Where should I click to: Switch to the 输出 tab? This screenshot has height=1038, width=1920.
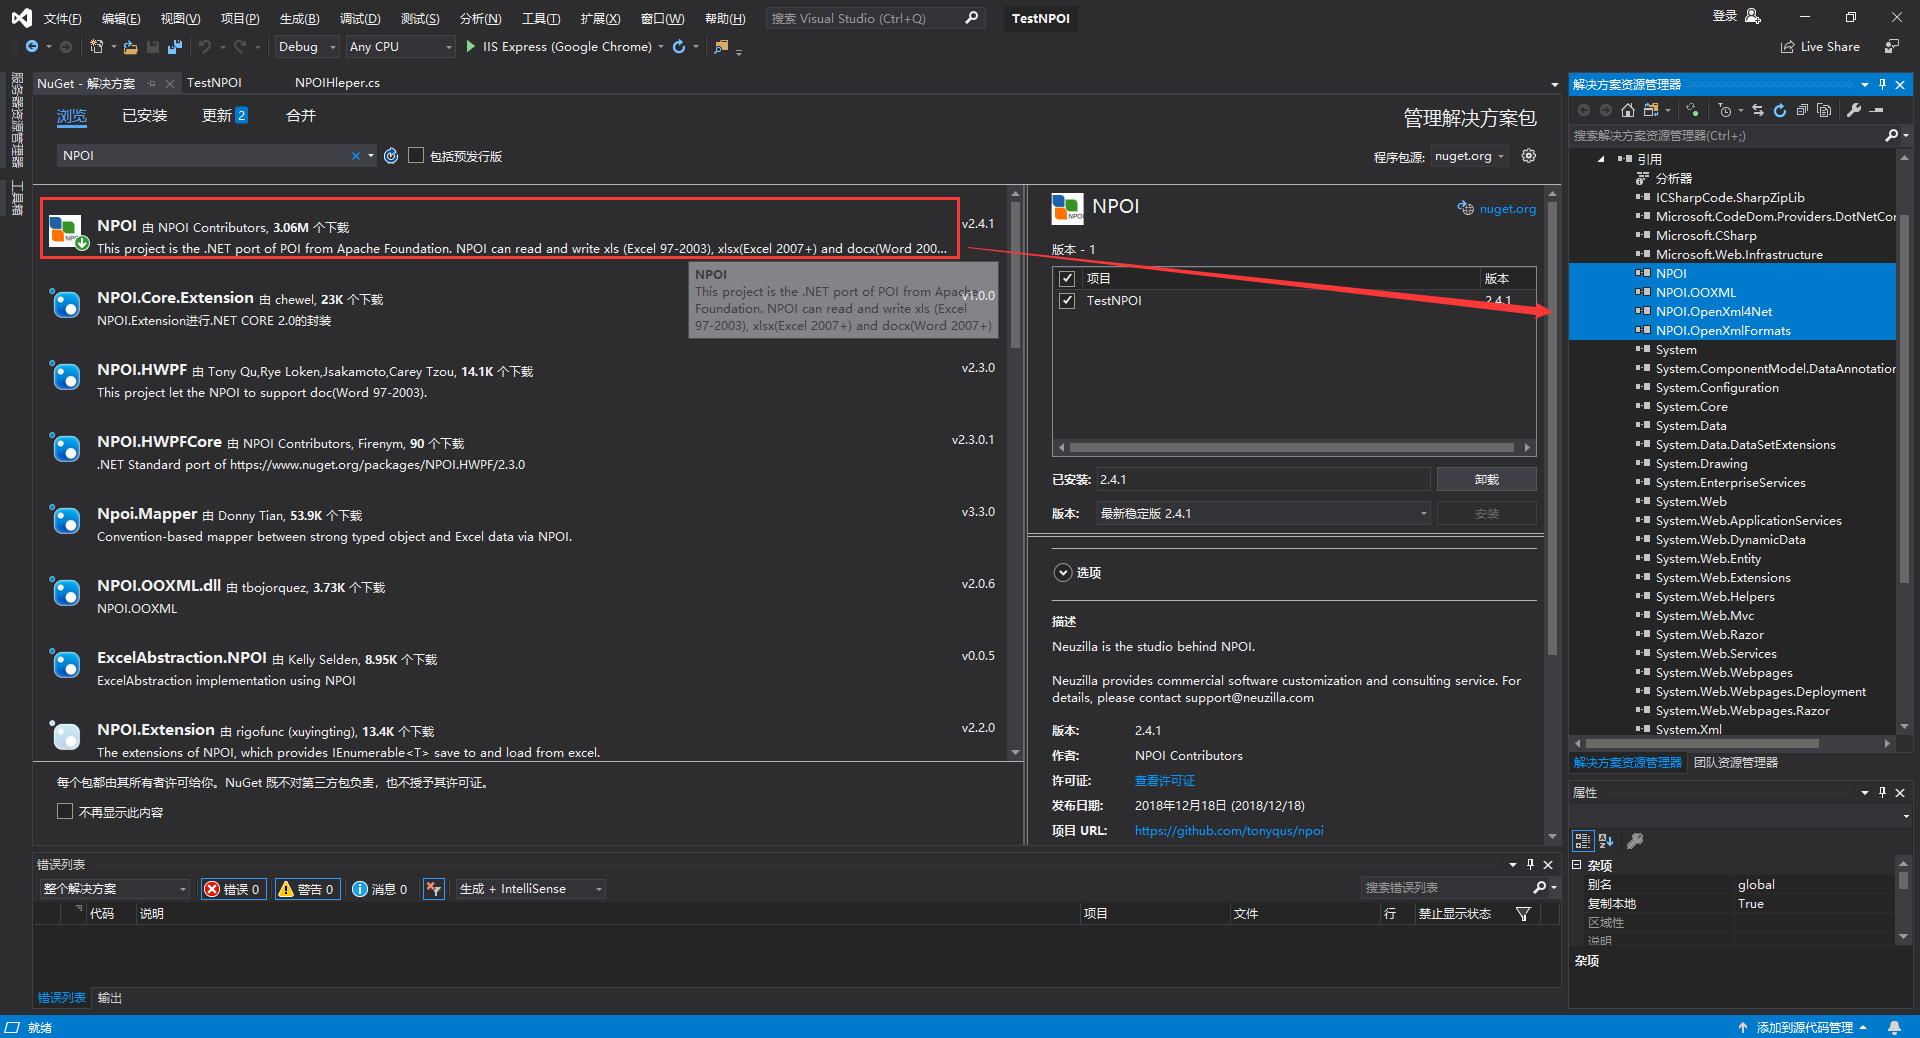[109, 998]
